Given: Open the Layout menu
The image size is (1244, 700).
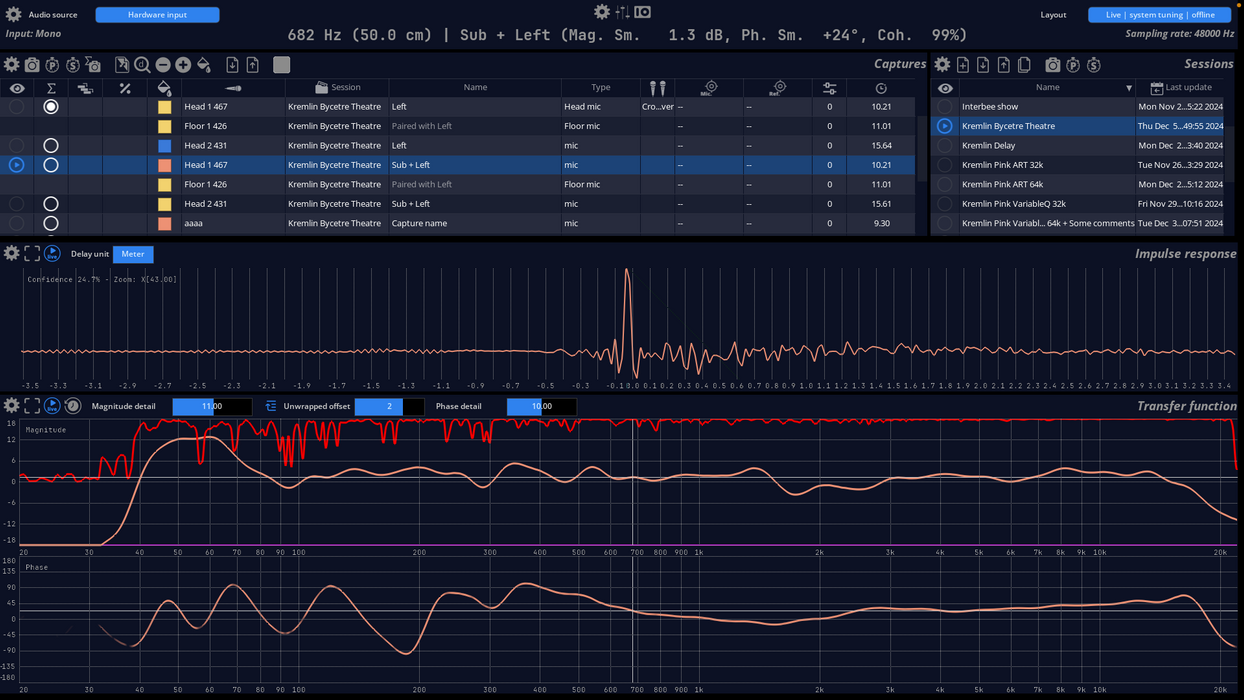Looking at the screenshot, I should click(1053, 14).
